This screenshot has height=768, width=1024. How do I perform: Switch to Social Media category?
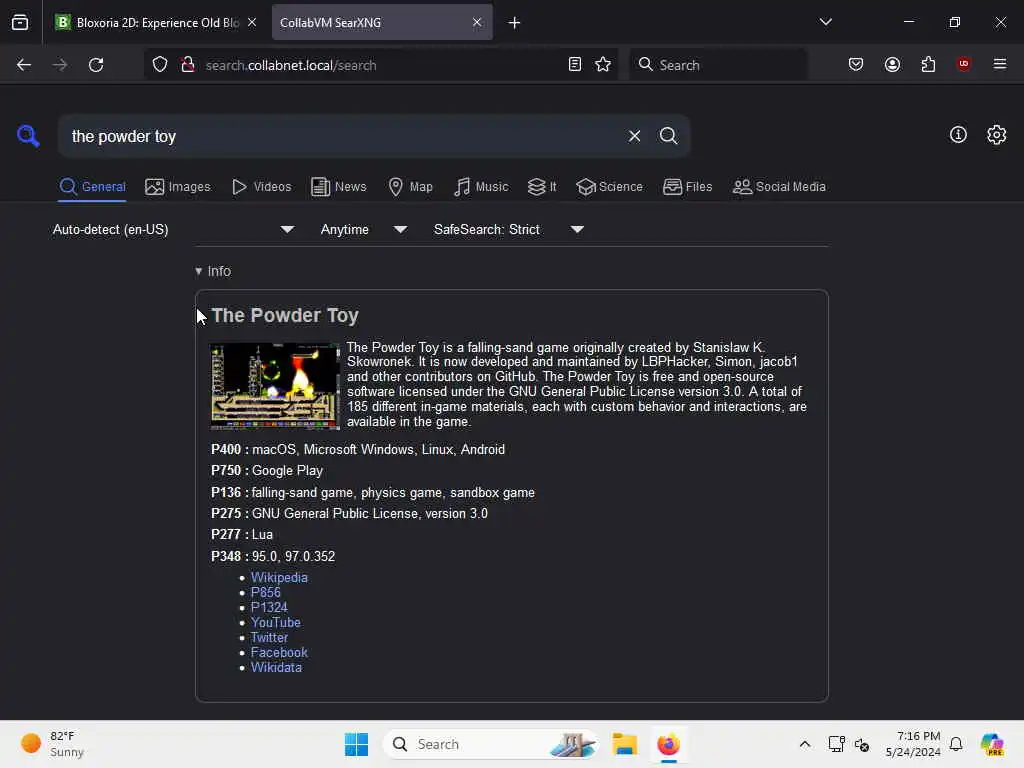779,187
